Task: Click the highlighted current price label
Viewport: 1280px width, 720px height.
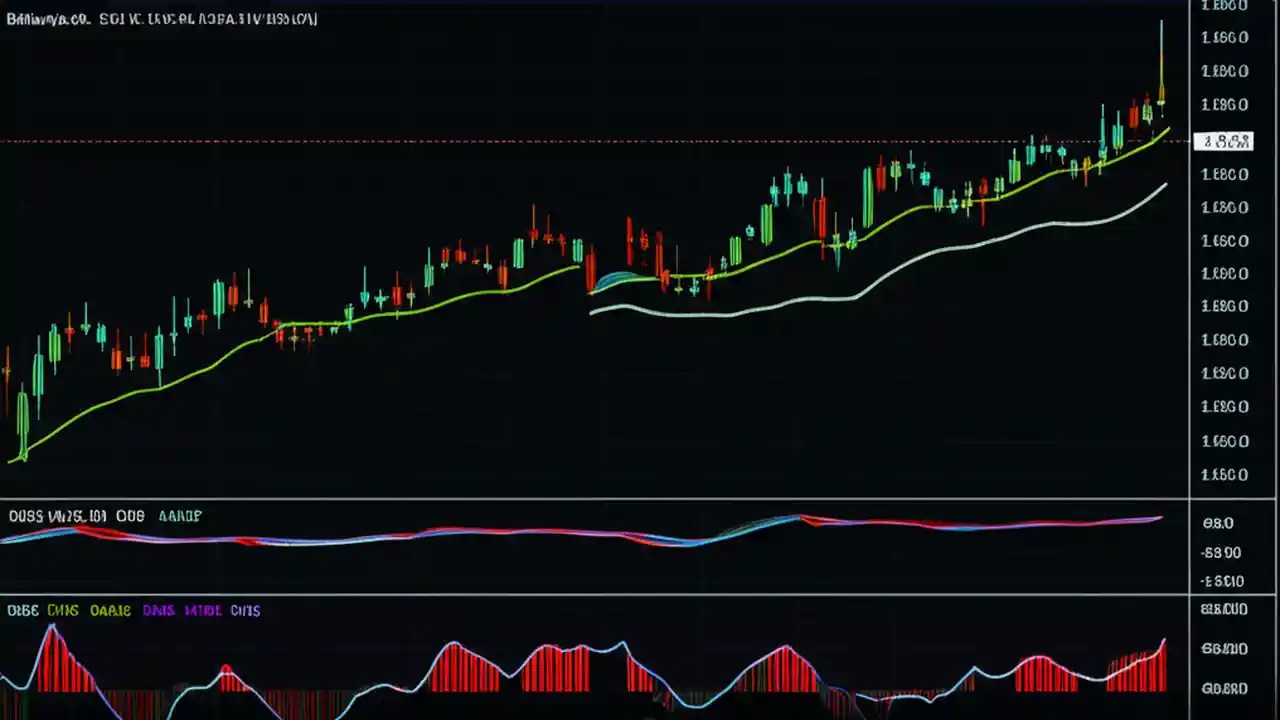Action: (x=1225, y=141)
